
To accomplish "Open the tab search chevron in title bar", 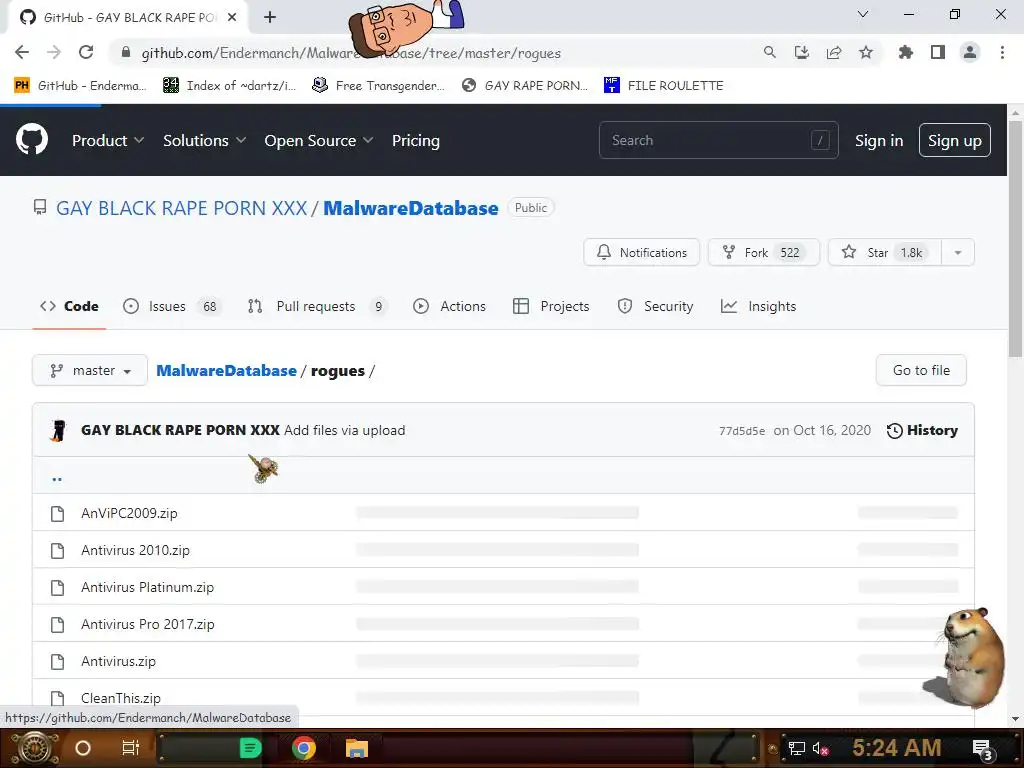I will click(x=863, y=14).
